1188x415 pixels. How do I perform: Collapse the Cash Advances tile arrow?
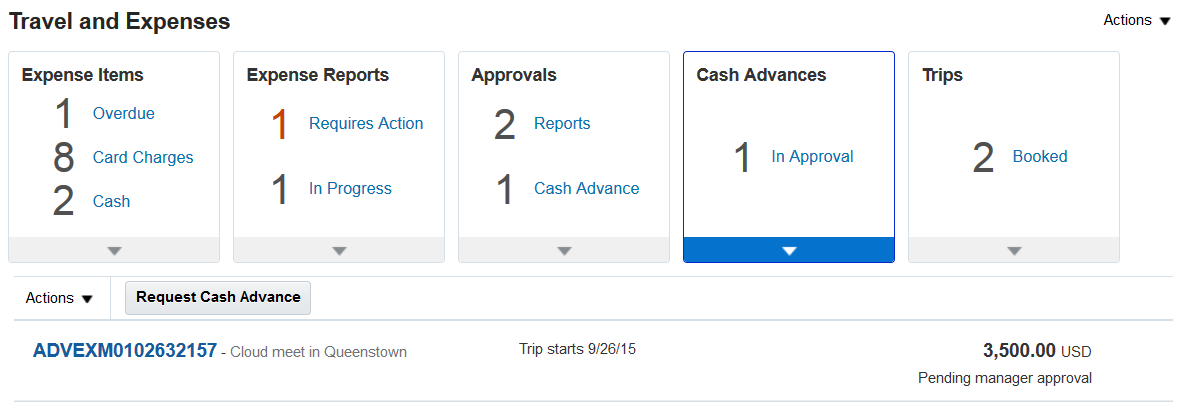(789, 250)
